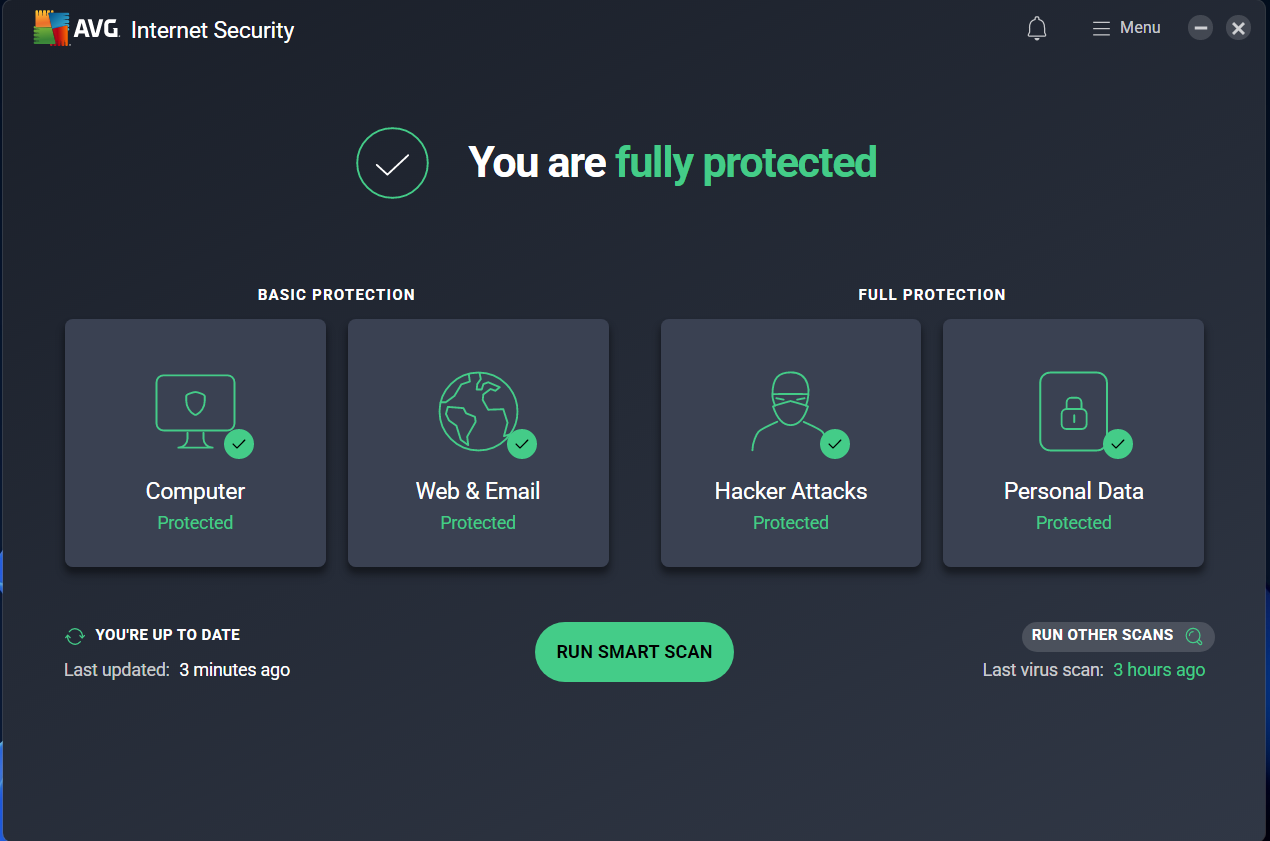
Task: Start scanning with Run Smart Scan button
Action: click(x=634, y=652)
